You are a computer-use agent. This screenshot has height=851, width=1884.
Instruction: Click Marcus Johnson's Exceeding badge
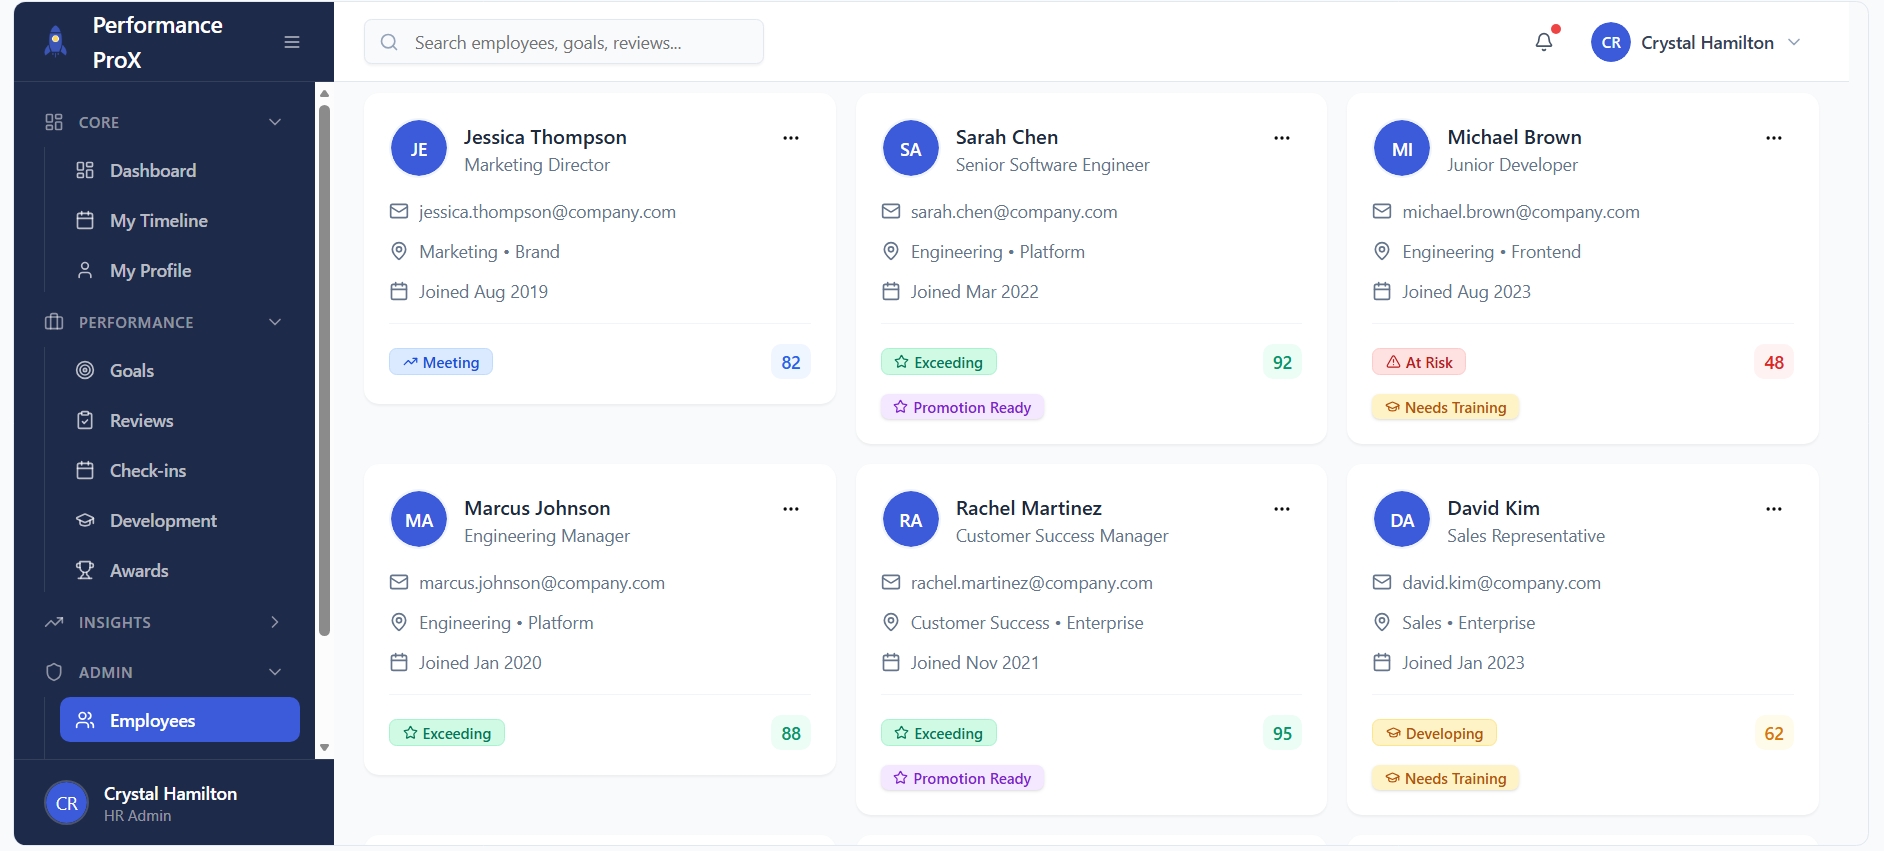pos(447,733)
